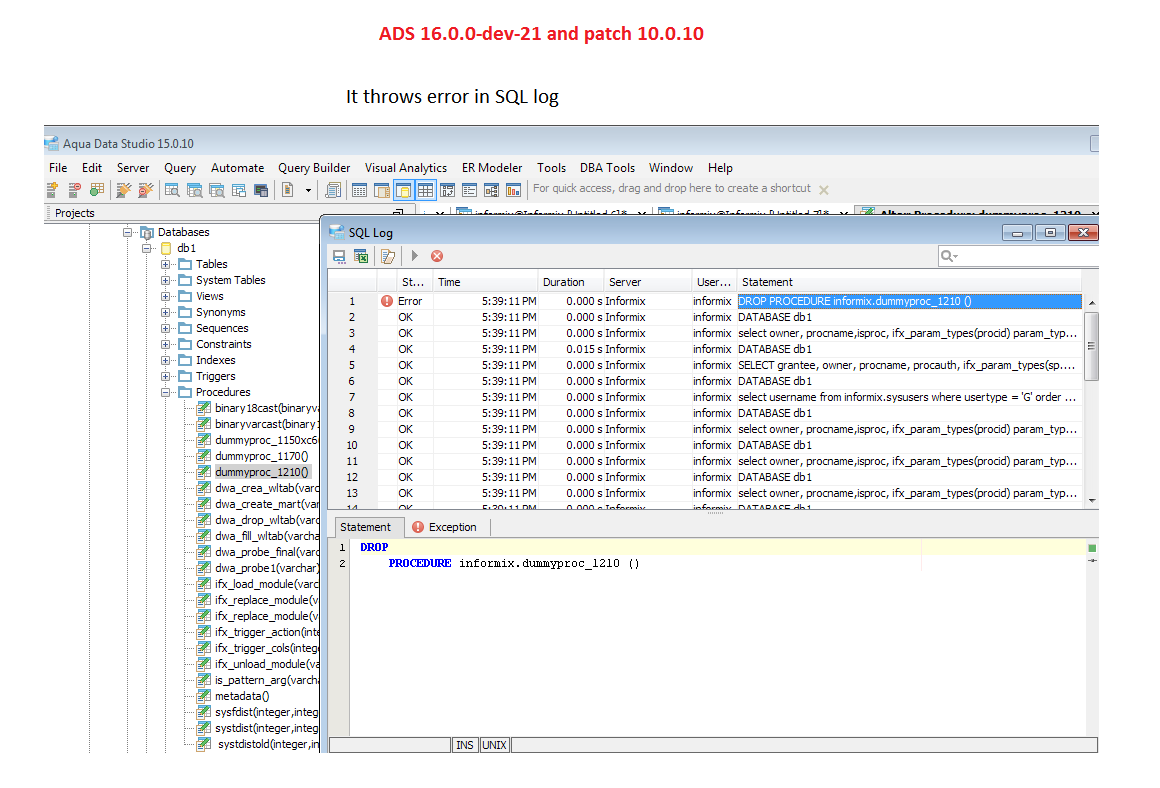Select the Triggers folder in tree
This screenshot has width=1160, height=788.
tap(215, 376)
